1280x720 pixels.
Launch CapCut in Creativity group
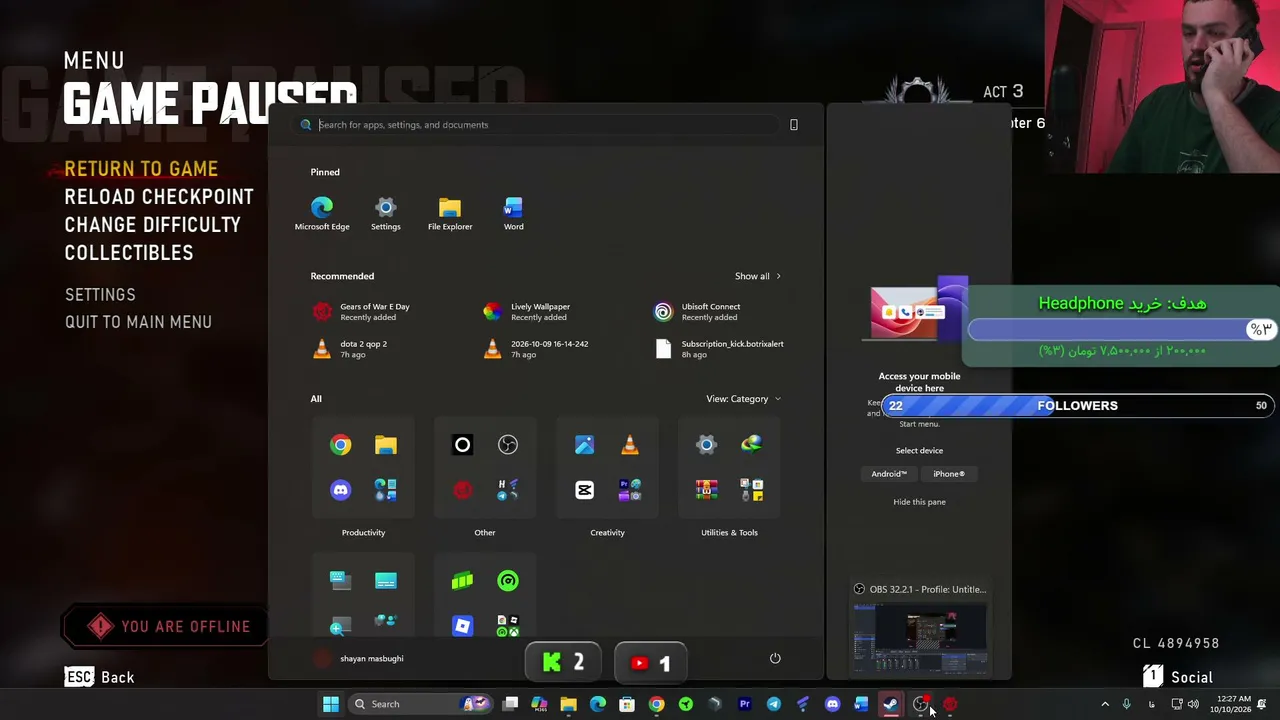click(x=585, y=490)
